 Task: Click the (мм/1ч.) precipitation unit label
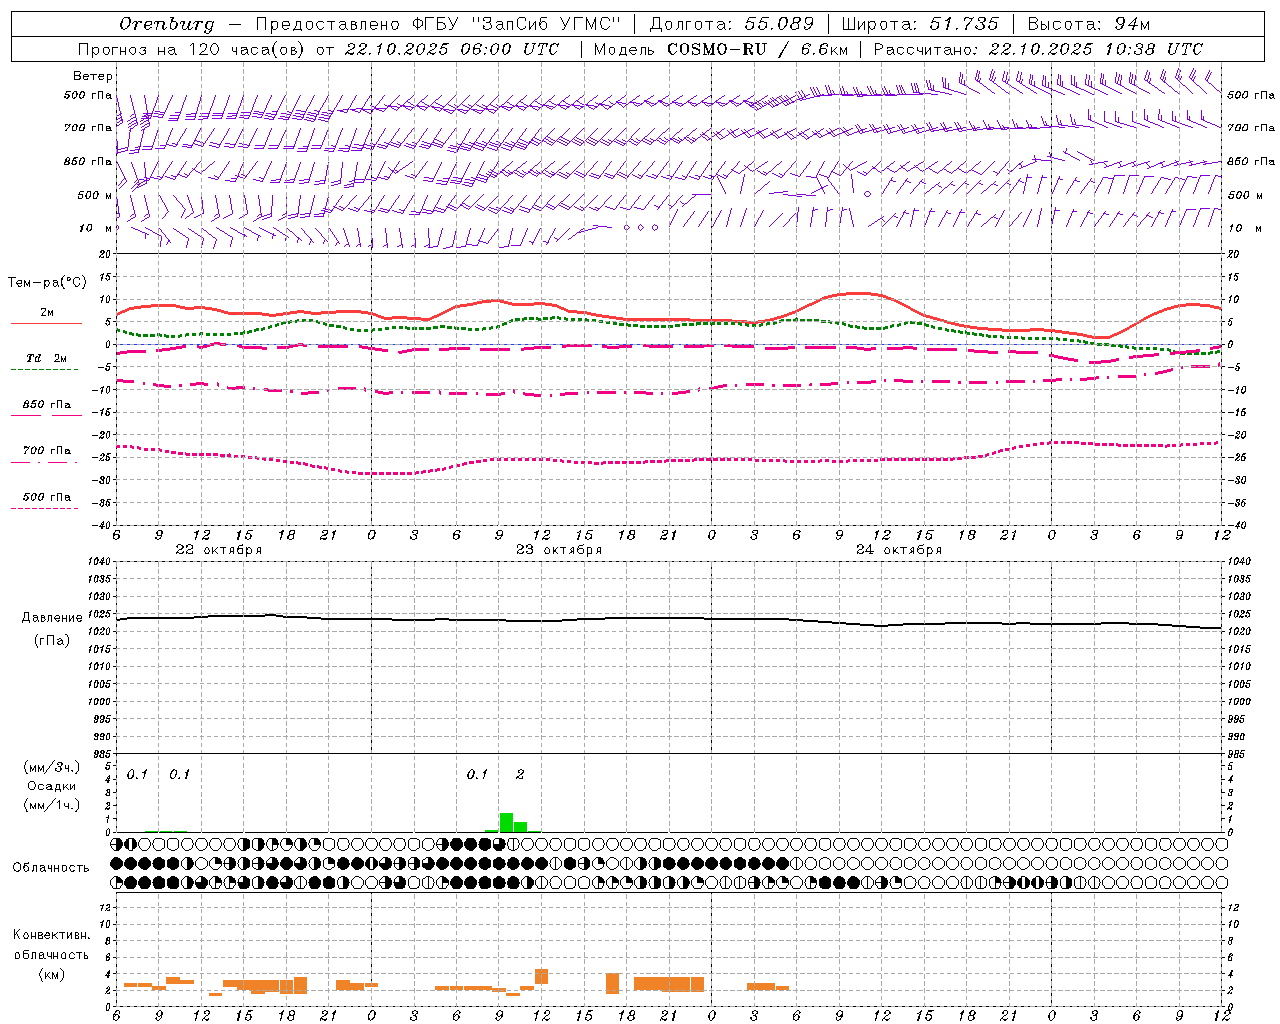(x=51, y=805)
